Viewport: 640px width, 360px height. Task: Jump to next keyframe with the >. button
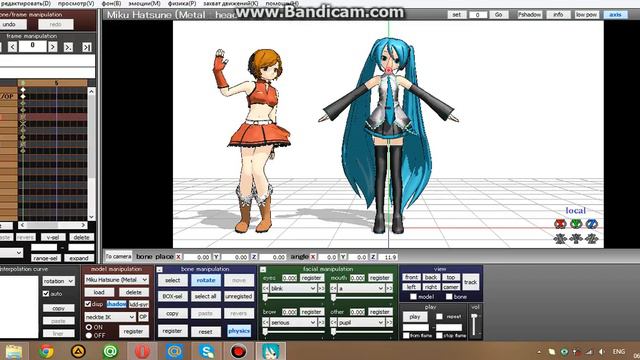(x=68, y=47)
